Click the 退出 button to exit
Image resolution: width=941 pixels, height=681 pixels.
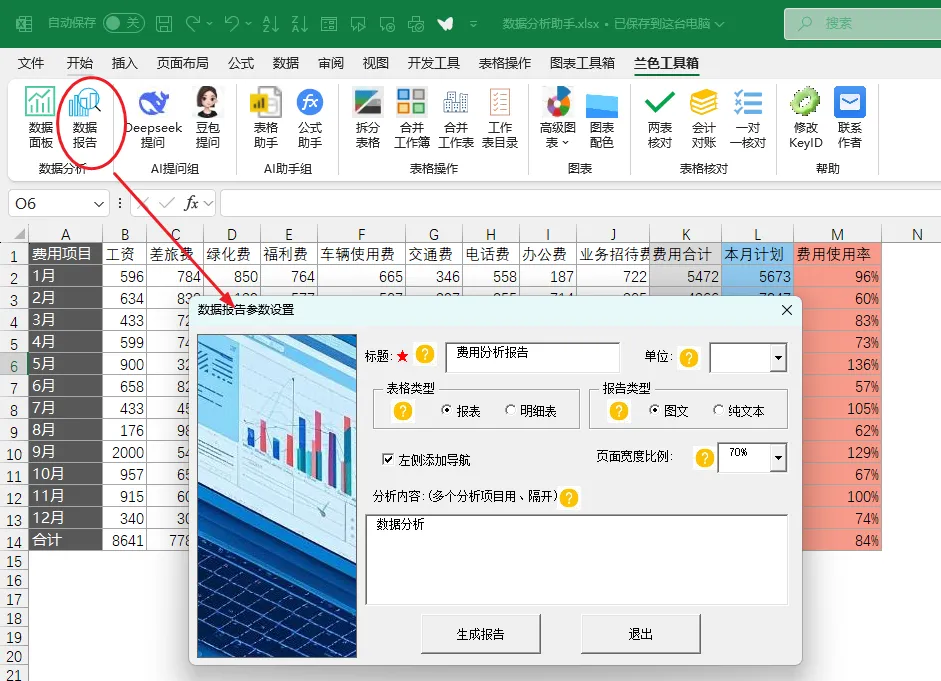pyautogui.click(x=640, y=634)
